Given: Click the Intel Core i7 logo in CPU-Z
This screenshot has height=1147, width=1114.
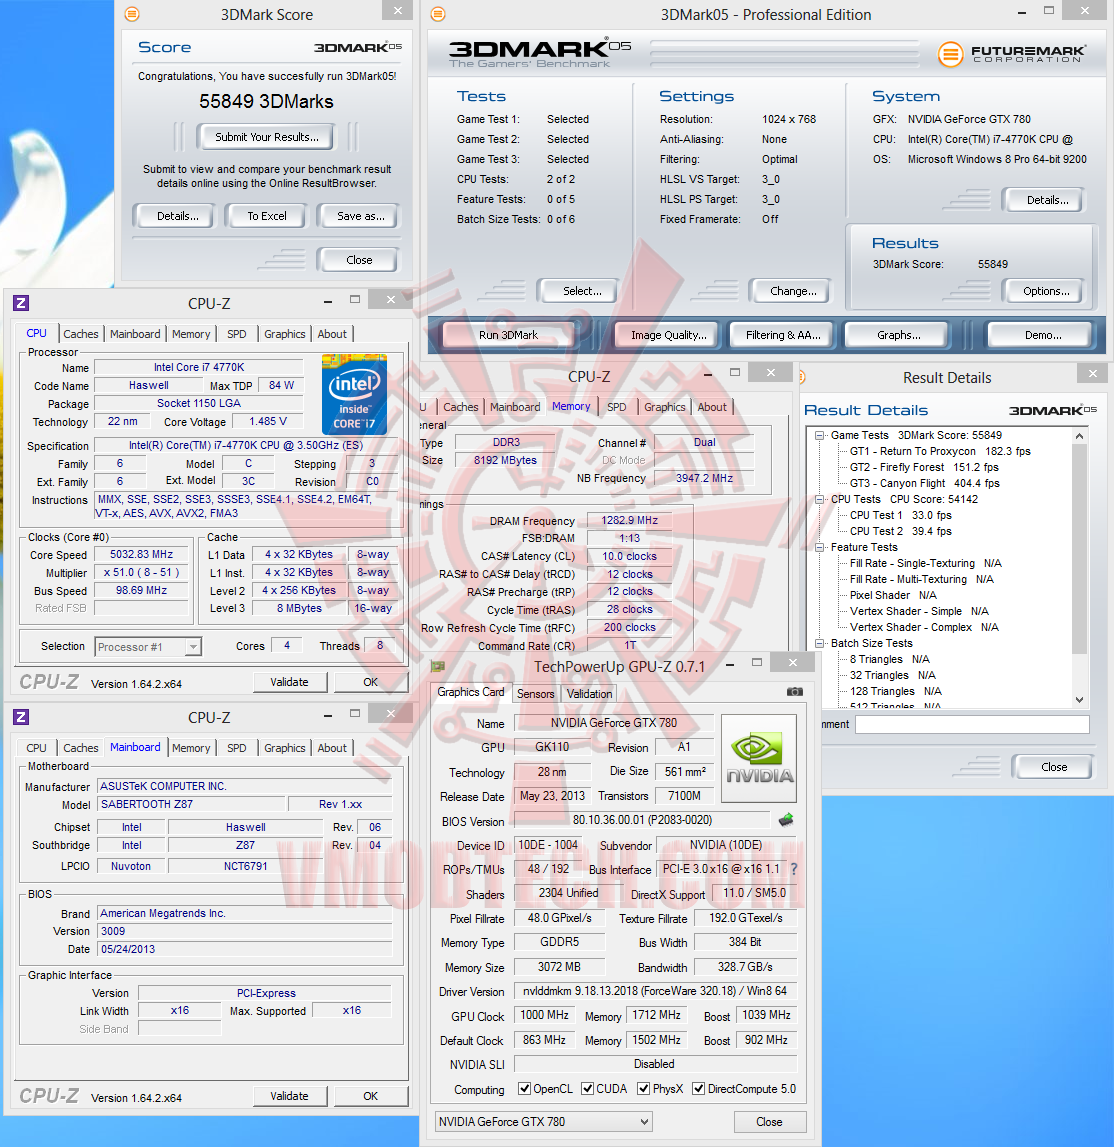Looking at the screenshot, I should (355, 394).
